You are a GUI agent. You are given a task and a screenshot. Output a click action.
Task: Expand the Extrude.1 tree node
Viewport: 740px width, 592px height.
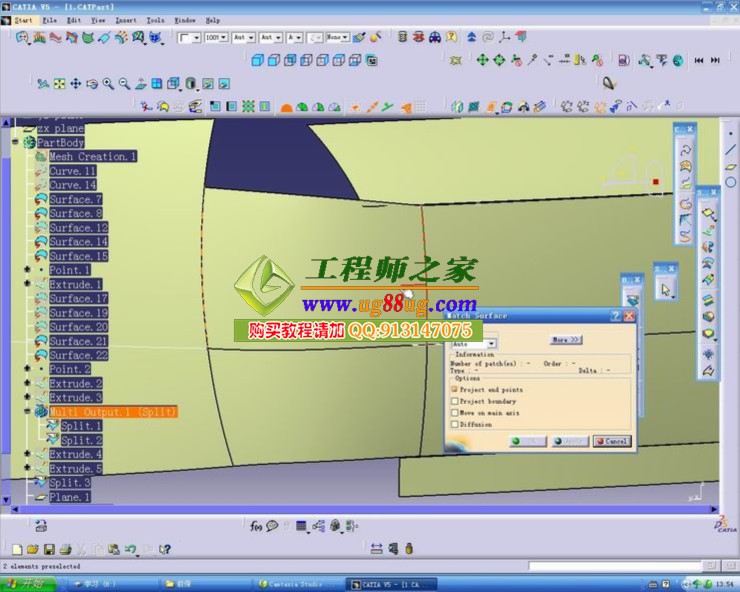click(27, 283)
